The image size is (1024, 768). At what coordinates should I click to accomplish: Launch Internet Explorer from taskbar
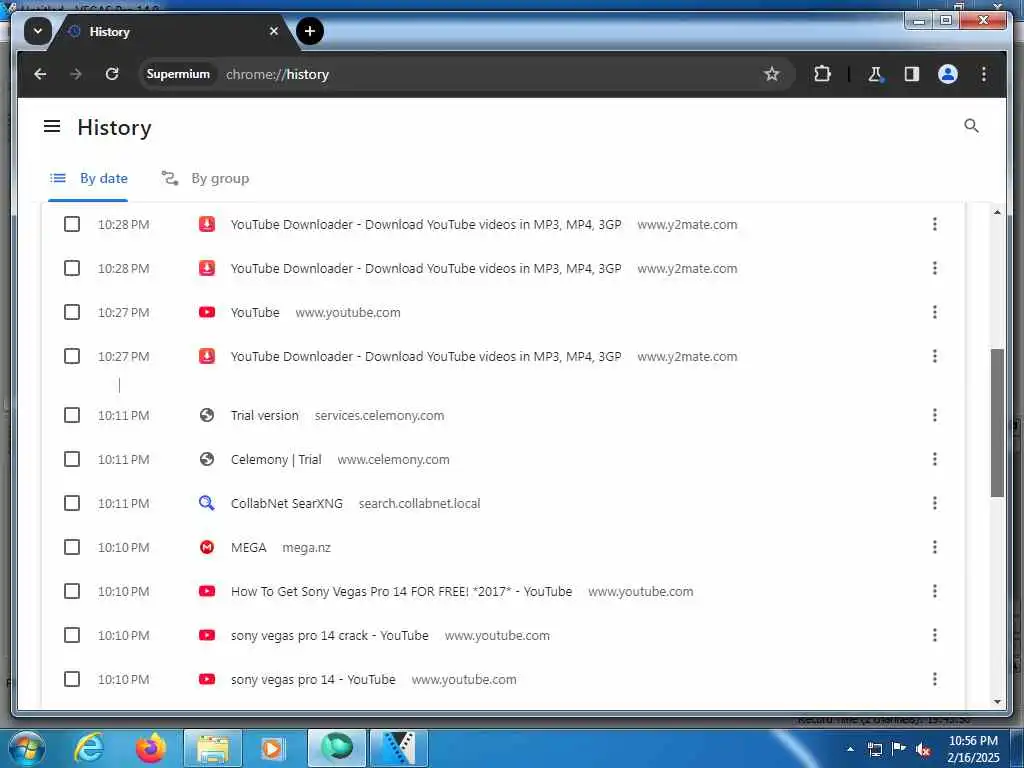(89, 748)
